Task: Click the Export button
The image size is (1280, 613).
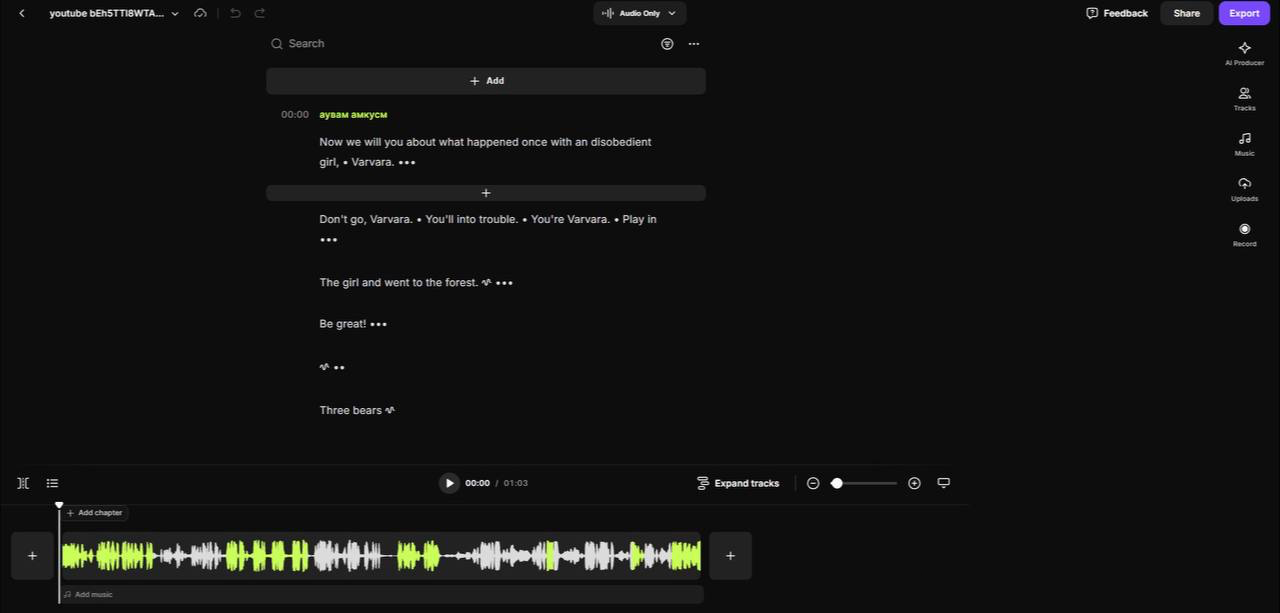Action: click(x=1244, y=13)
